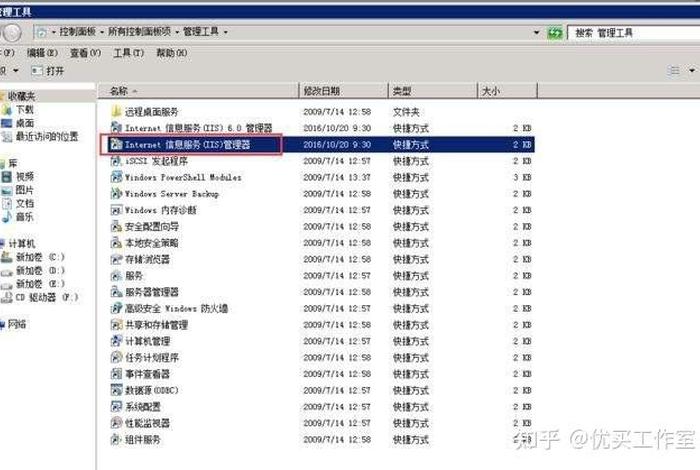Select Internet 信息服务(IIS) 6.0 管理器 shortcut icon
This screenshot has width=700, height=470.
116,128
